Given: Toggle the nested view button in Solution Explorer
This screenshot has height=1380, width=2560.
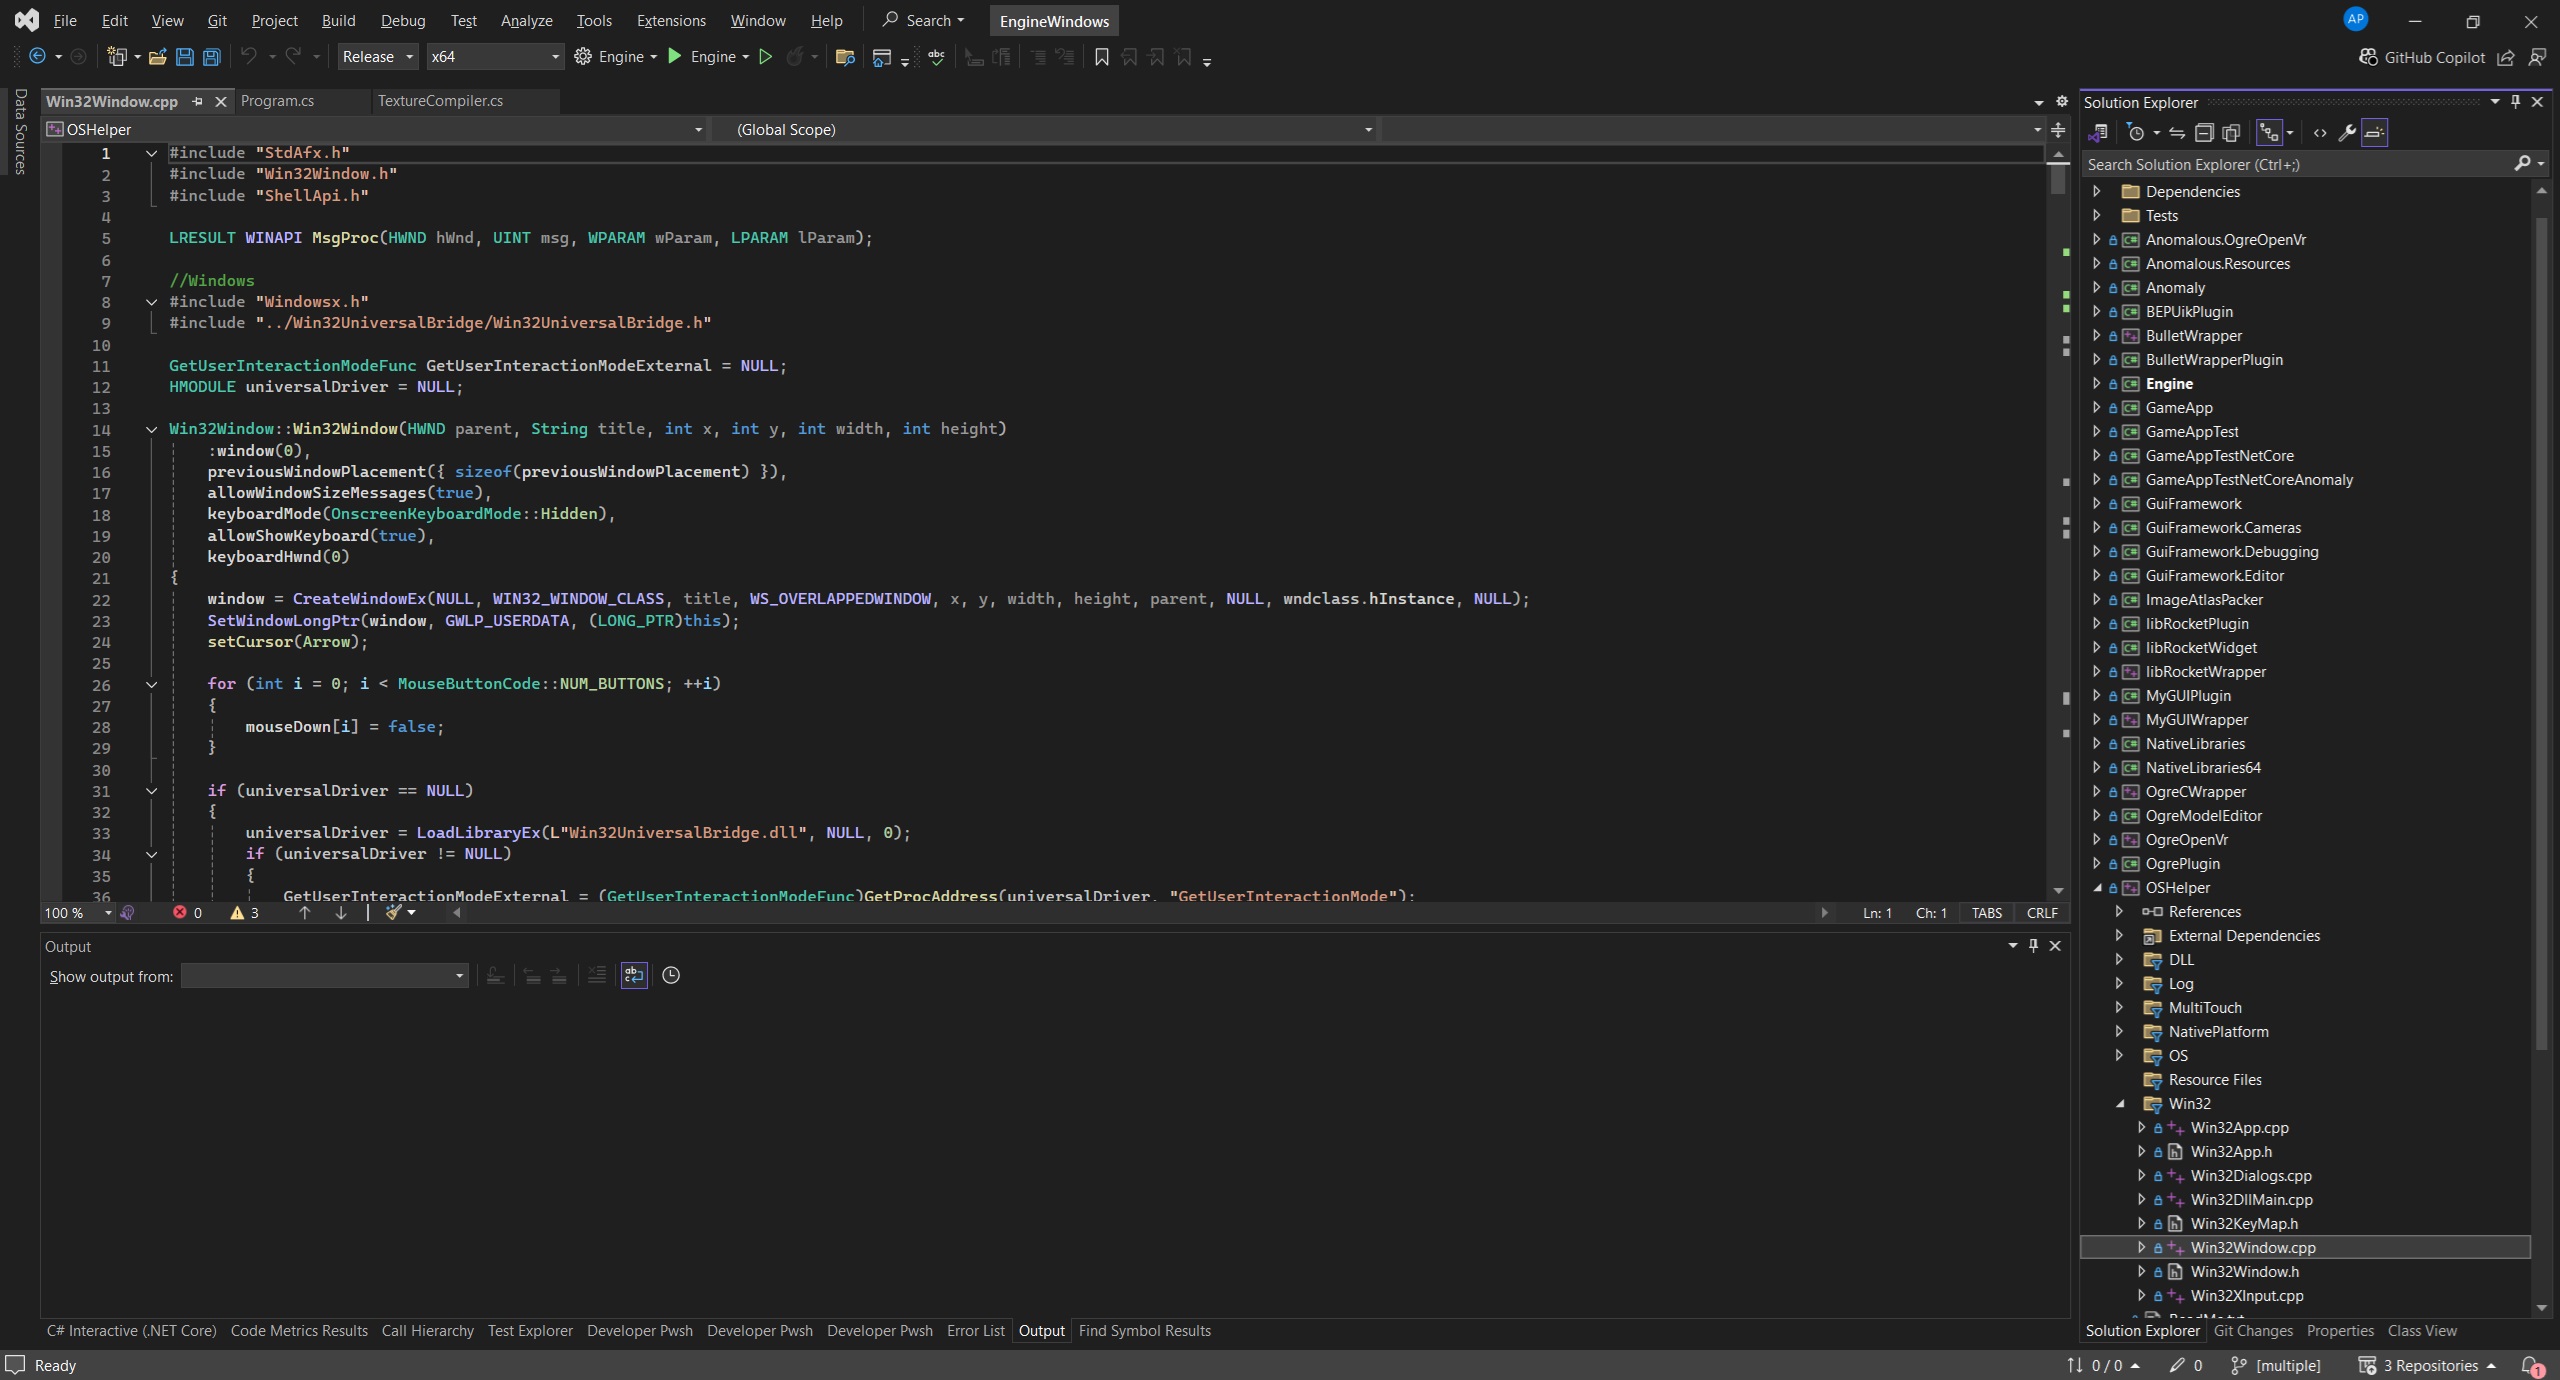Looking at the screenshot, I should click(2269, 132).
